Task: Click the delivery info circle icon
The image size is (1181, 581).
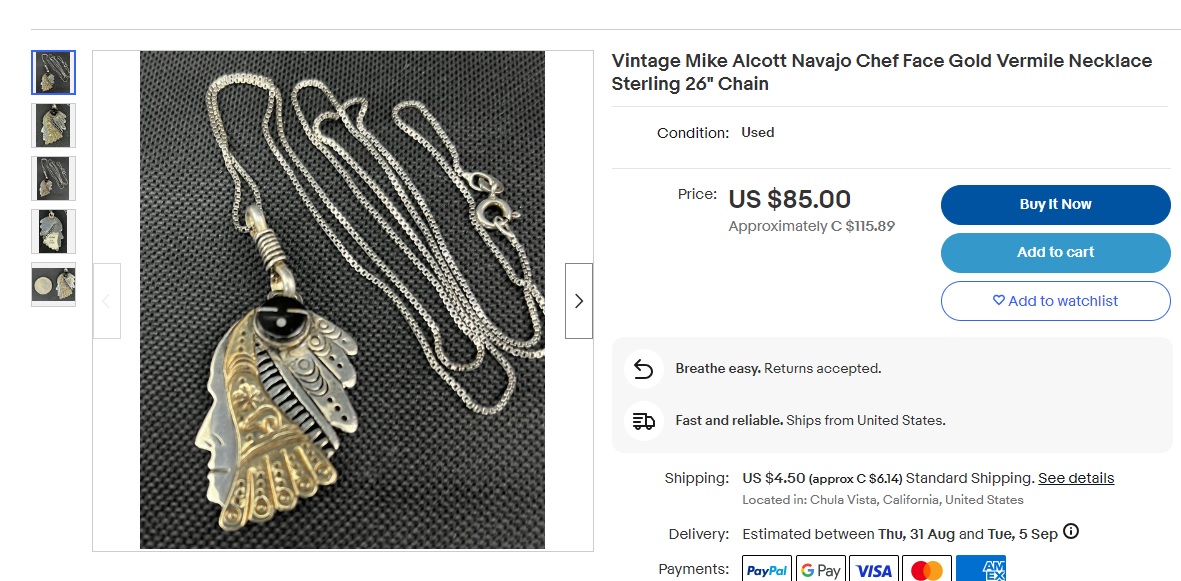Action: point(1070,532)
